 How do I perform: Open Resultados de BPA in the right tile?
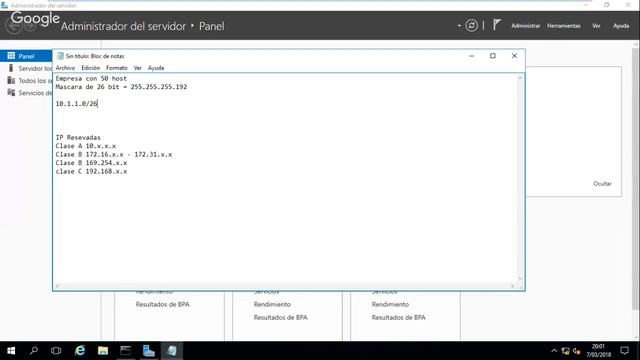pyautogui.click(x=398, y=318)
